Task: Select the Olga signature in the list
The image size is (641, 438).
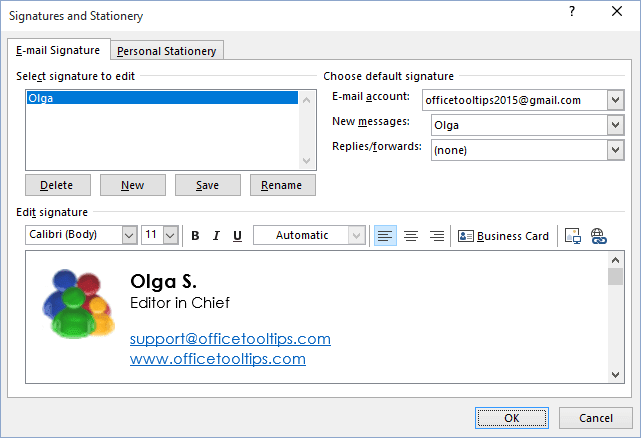Action: 160,98
